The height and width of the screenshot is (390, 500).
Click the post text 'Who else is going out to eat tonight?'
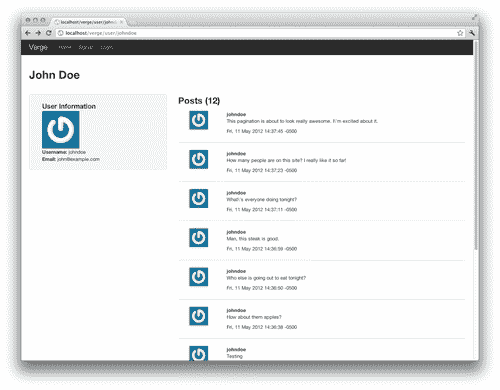(266, 278)
